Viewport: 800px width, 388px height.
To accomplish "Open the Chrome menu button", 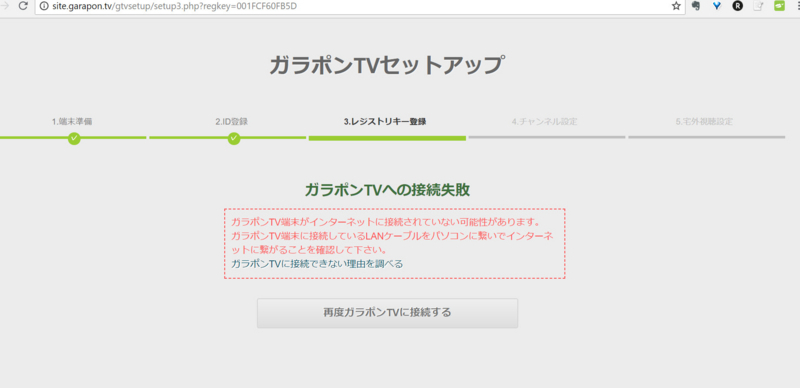I will coord(797,6).
